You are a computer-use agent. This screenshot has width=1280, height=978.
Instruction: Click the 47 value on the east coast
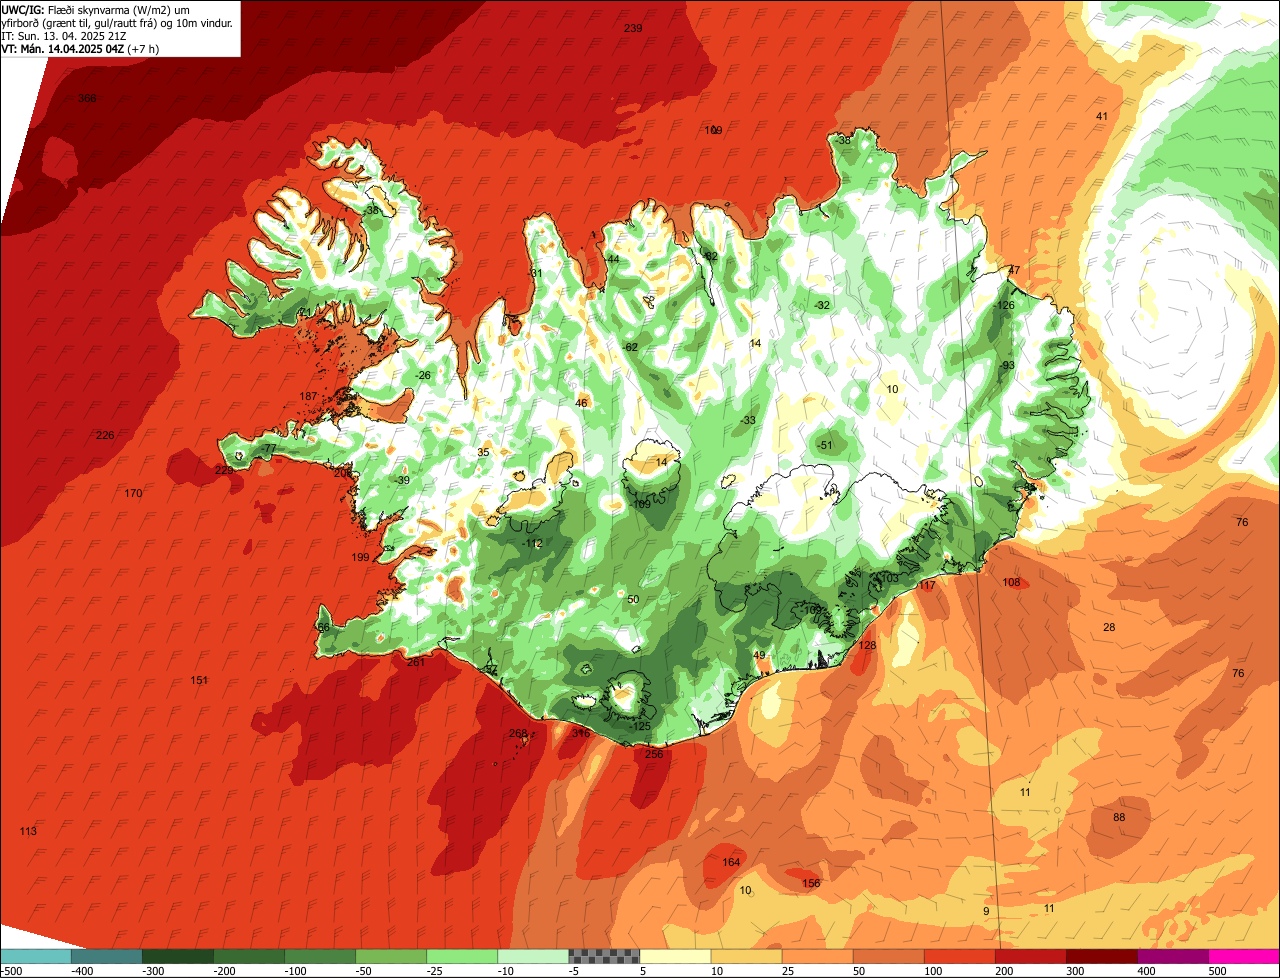[x=1014, y=270]
